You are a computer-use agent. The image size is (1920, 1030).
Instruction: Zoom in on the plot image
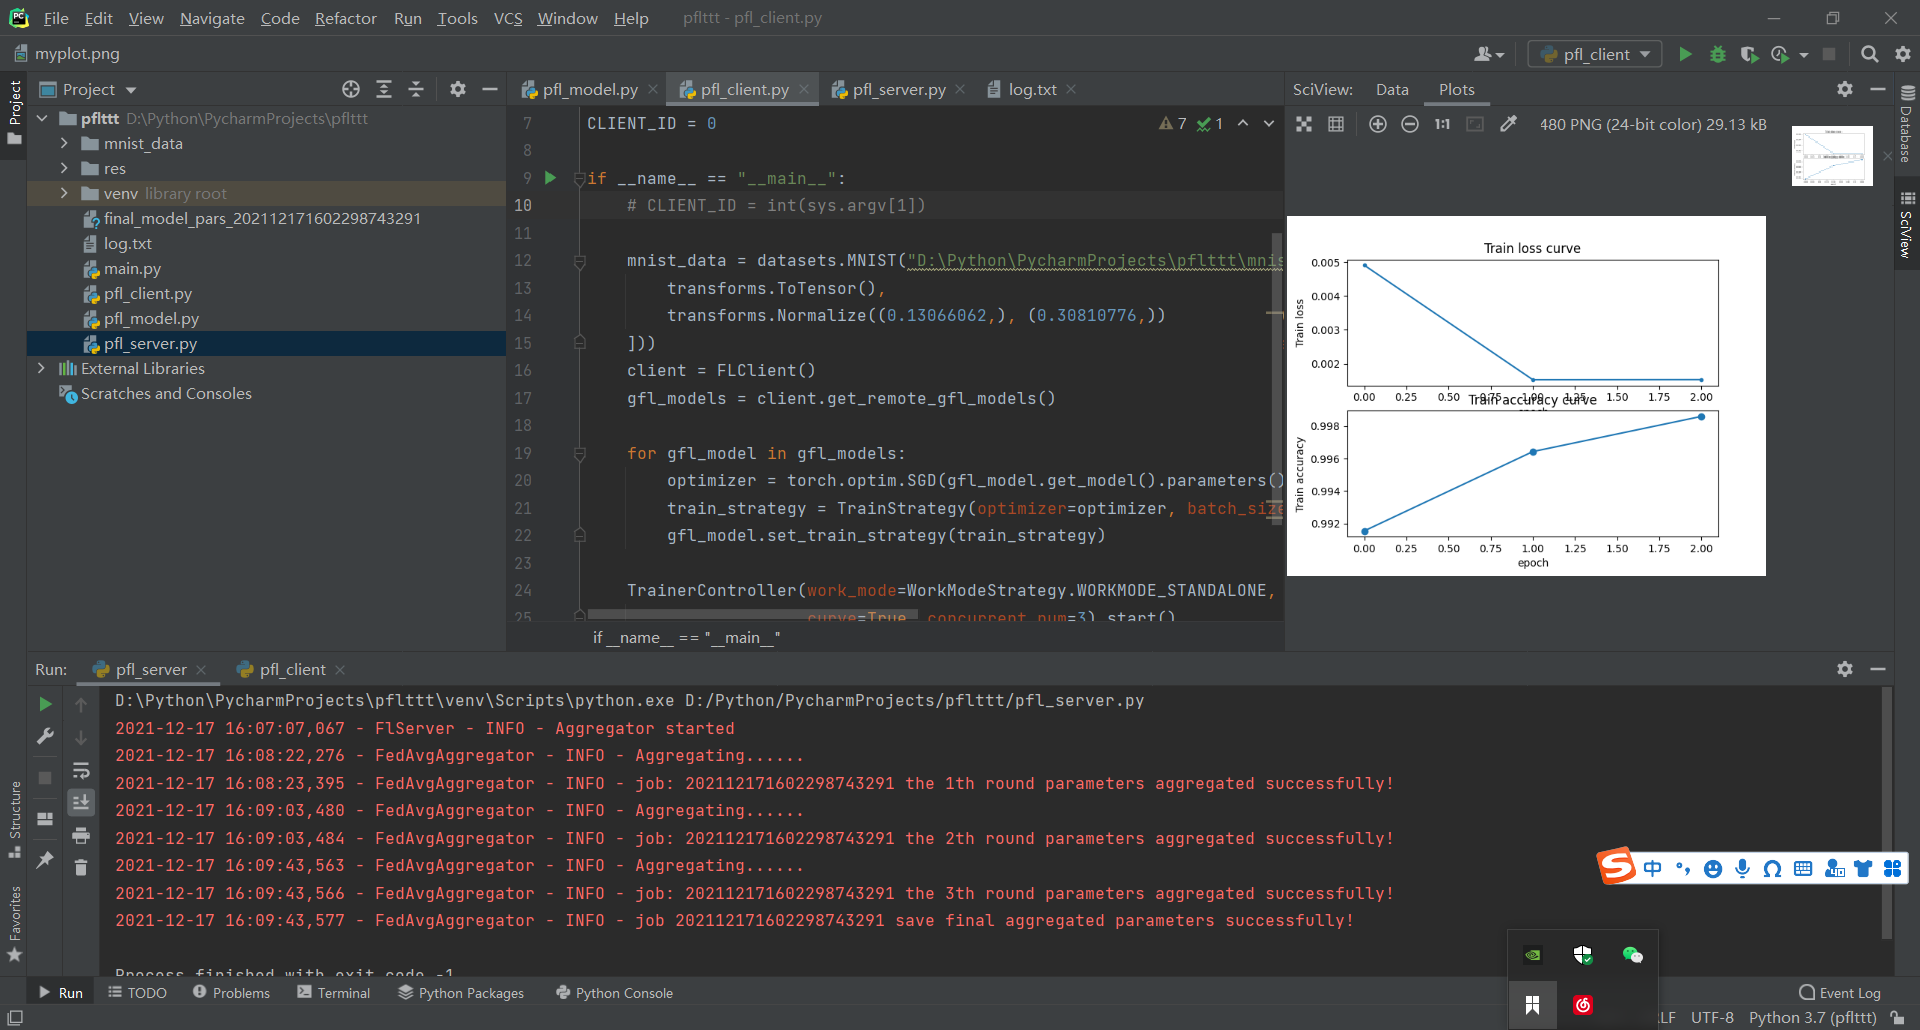click(x=1378, y=124)
